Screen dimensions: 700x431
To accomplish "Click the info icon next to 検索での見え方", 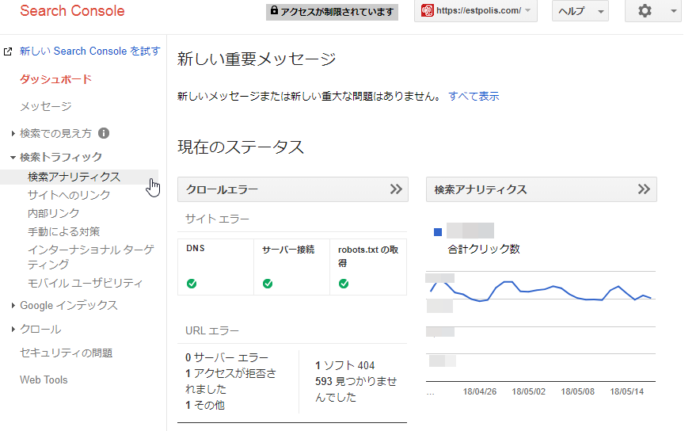I will (x=104, y=133).
